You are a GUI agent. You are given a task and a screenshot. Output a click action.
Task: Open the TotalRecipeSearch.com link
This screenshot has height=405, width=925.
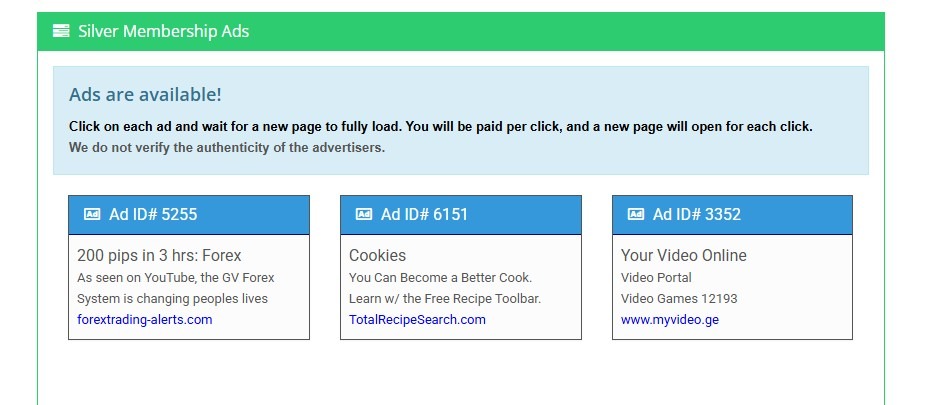point(417,320)
